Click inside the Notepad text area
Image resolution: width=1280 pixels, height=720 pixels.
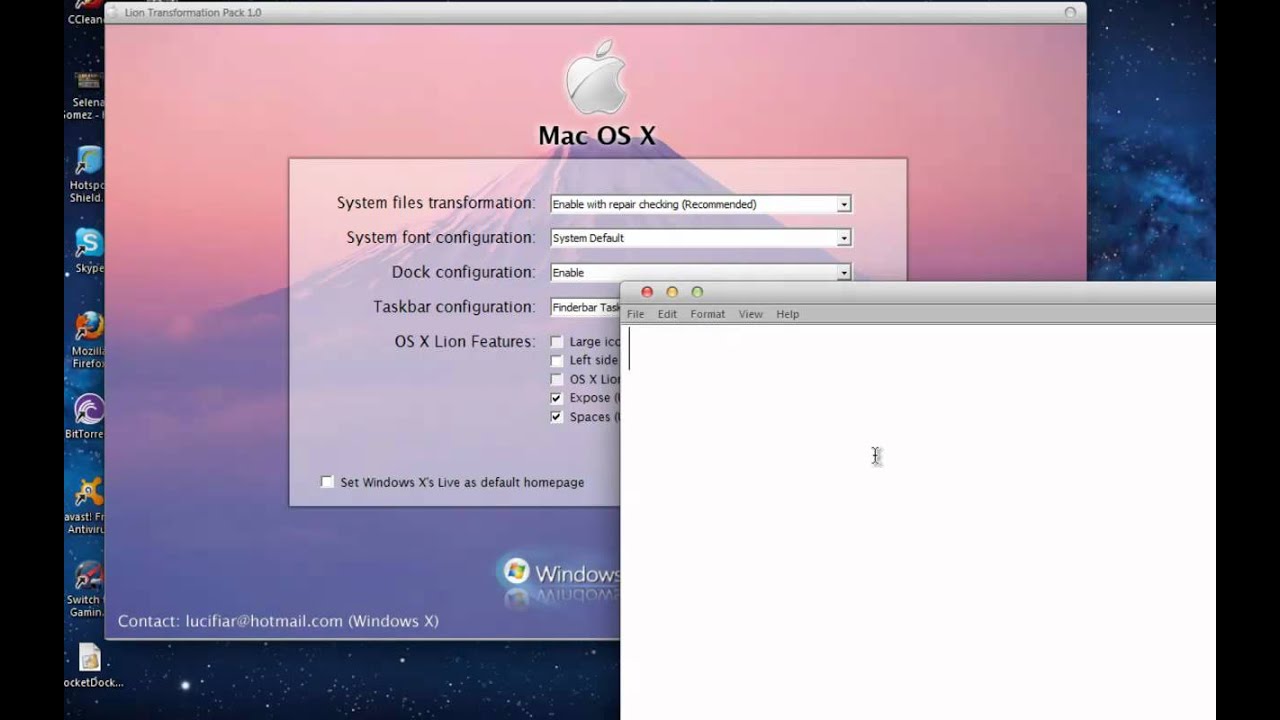918,522
